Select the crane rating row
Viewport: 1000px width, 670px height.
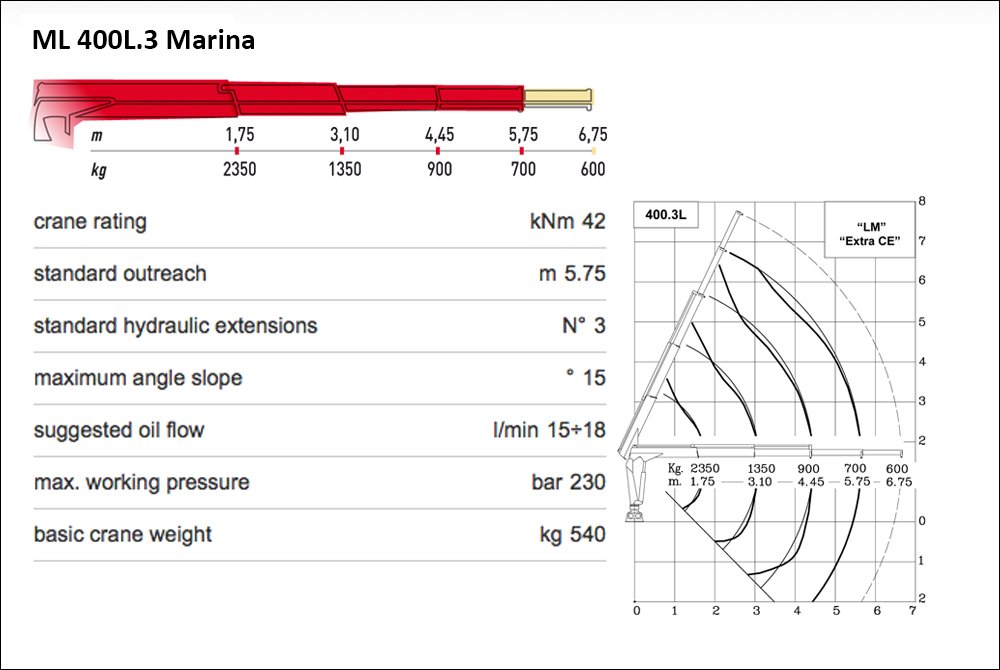point(320,222)
